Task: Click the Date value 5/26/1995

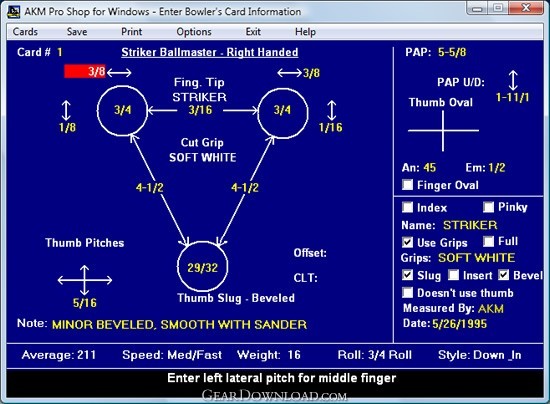Action: 460,324
